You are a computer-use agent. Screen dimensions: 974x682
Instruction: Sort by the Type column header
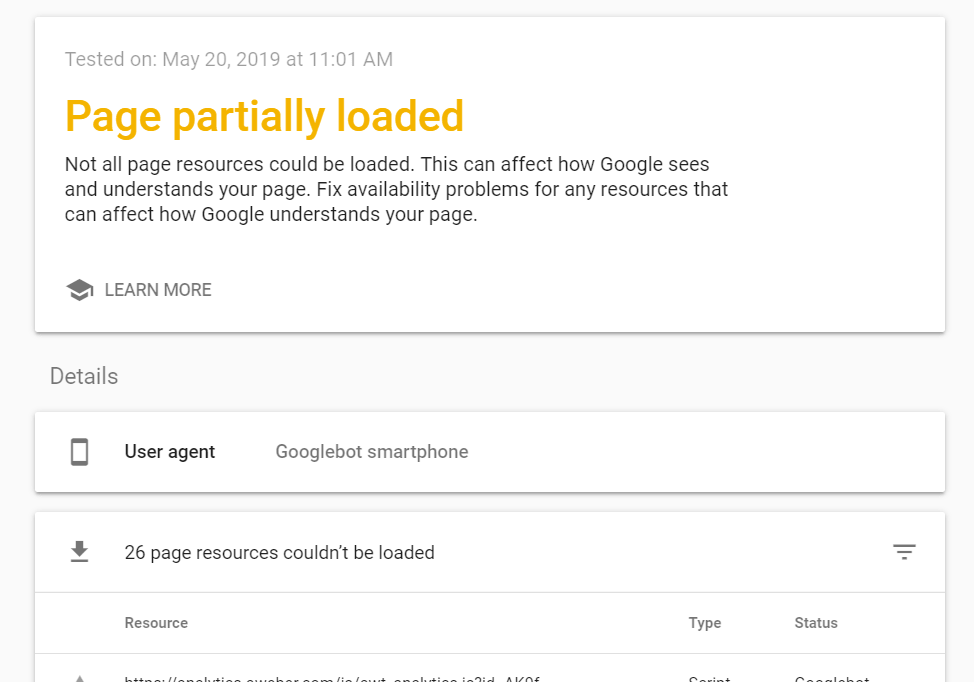[705, 623]
